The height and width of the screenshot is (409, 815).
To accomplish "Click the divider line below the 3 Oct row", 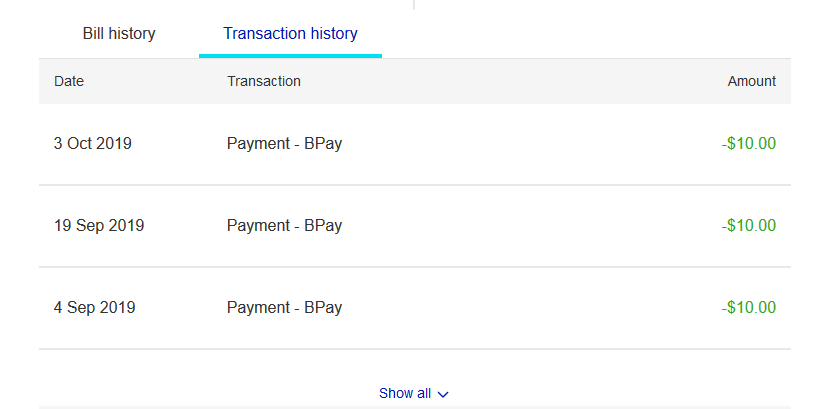I will coord(415,185).
